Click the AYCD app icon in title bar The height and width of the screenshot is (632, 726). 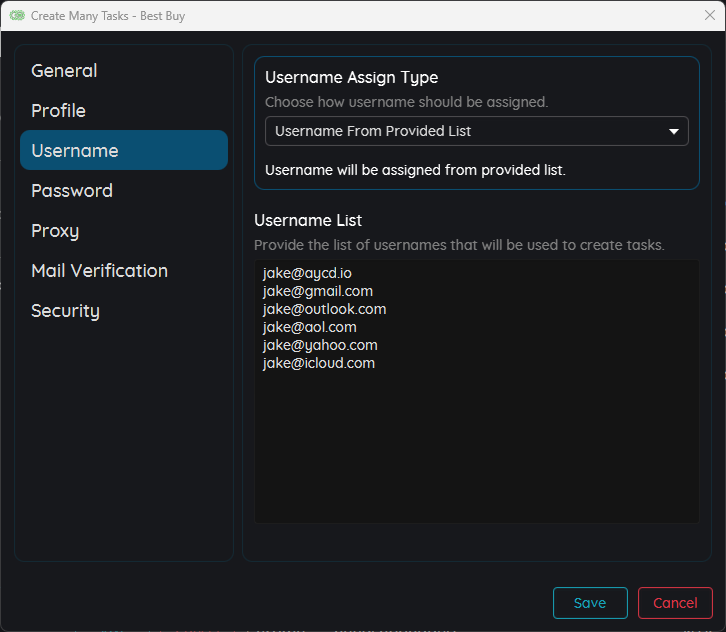point(17,16)
